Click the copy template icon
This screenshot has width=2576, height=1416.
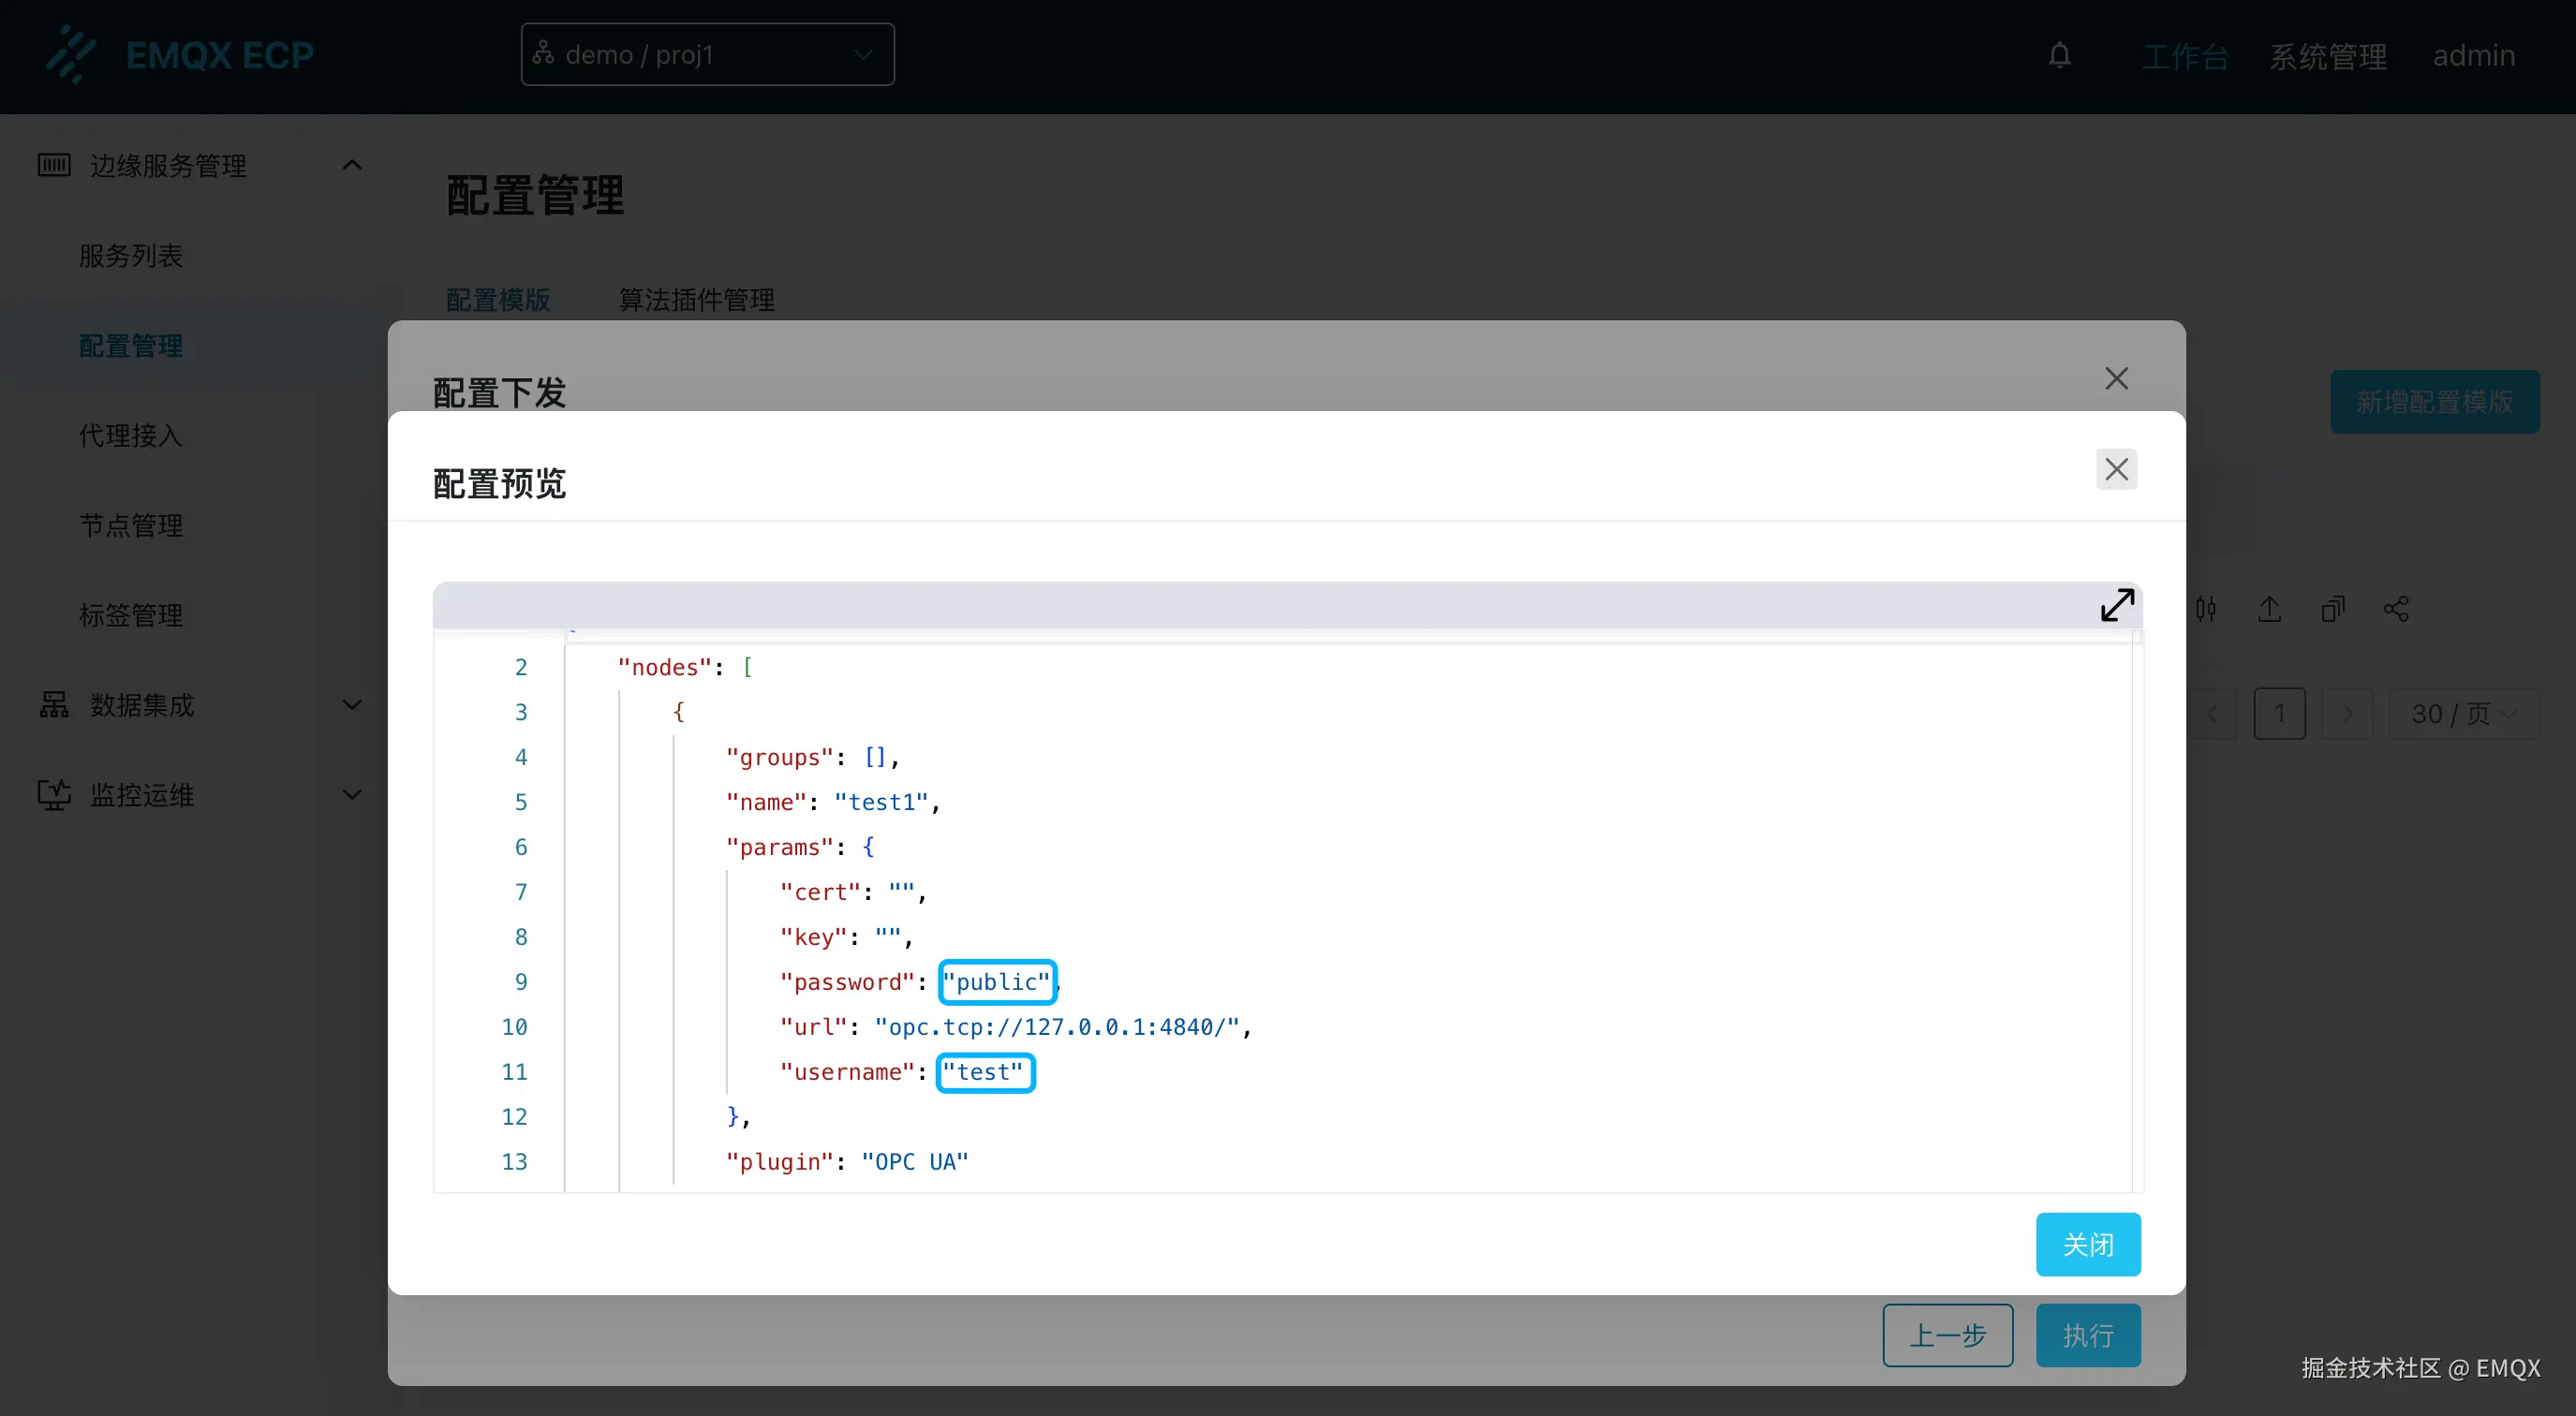(x=2332, y=608)
